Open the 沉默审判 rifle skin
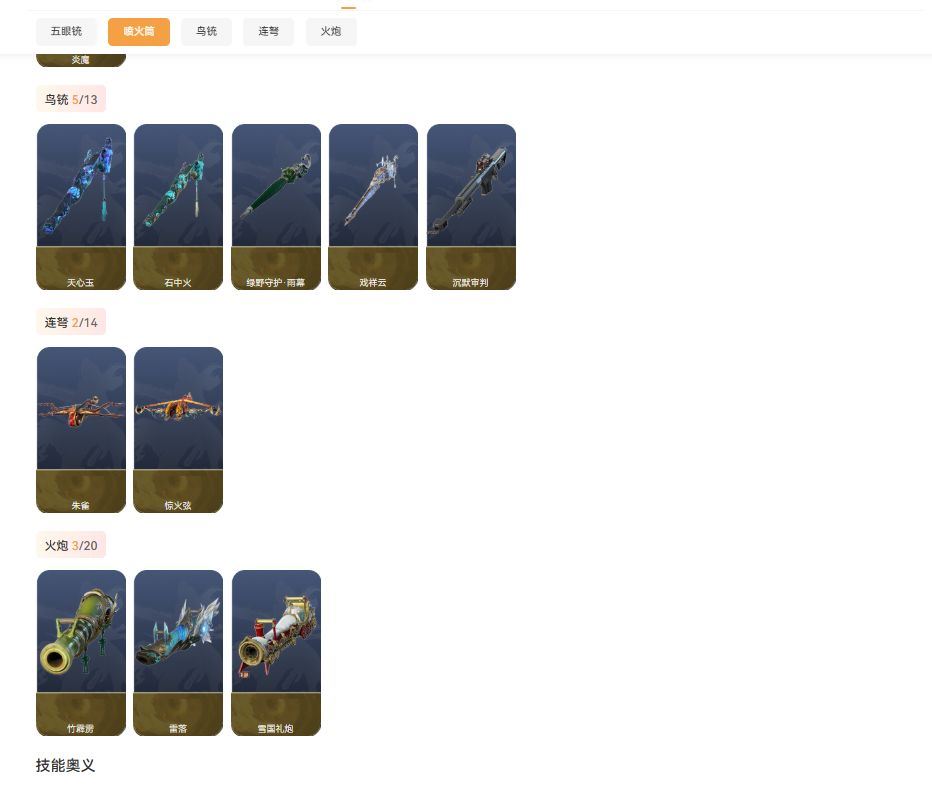932x792 pixels. coord(471,207)
